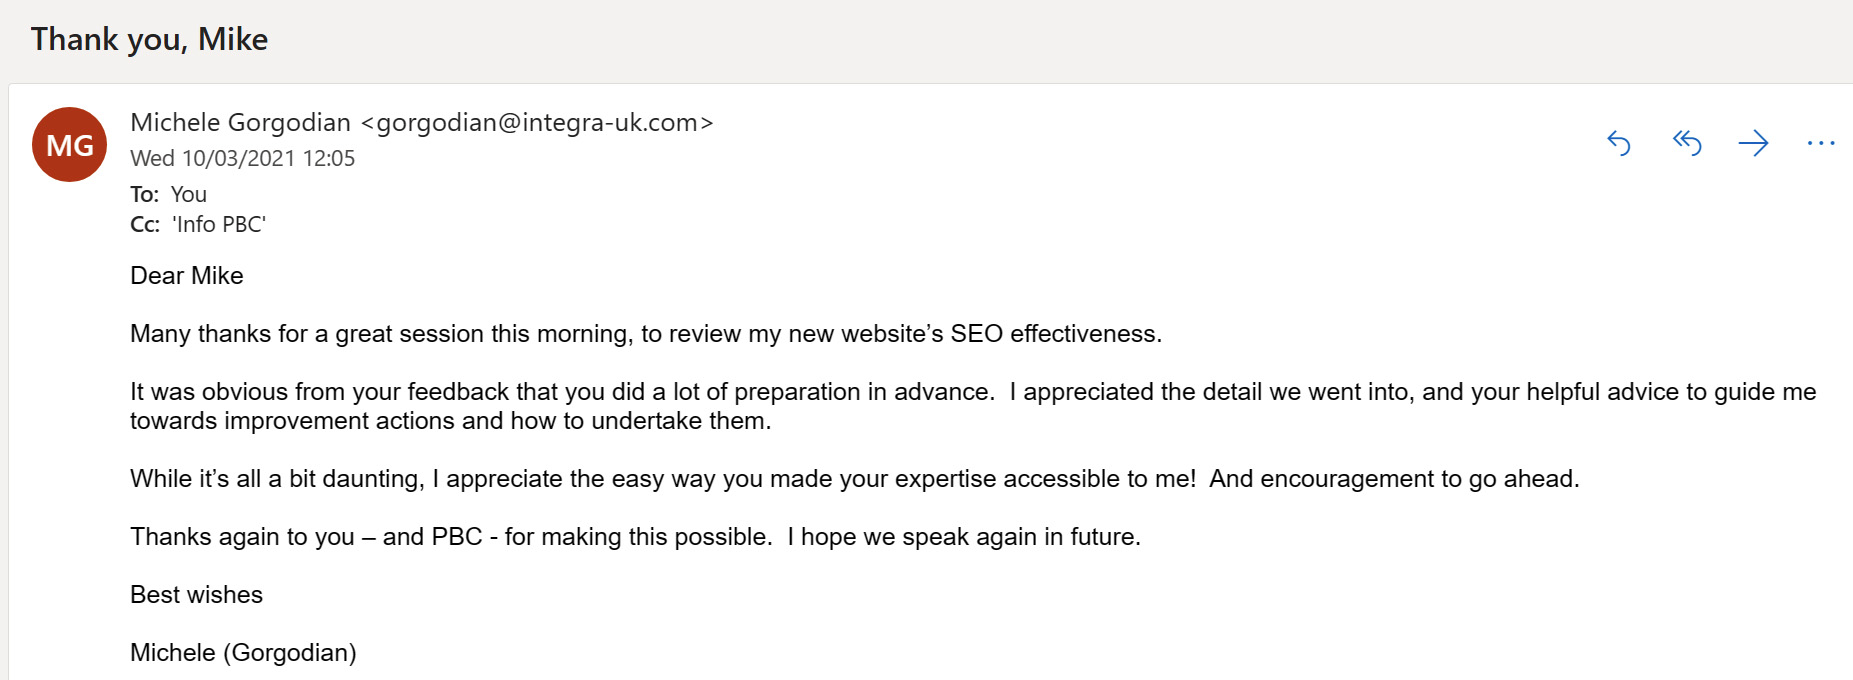Click the 'Dear Mike' greeting line
1853x680 pixels.
point(187,276)
